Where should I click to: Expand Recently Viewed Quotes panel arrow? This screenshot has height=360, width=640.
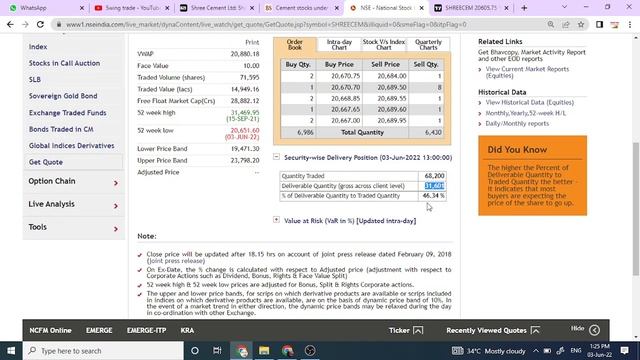535,330
